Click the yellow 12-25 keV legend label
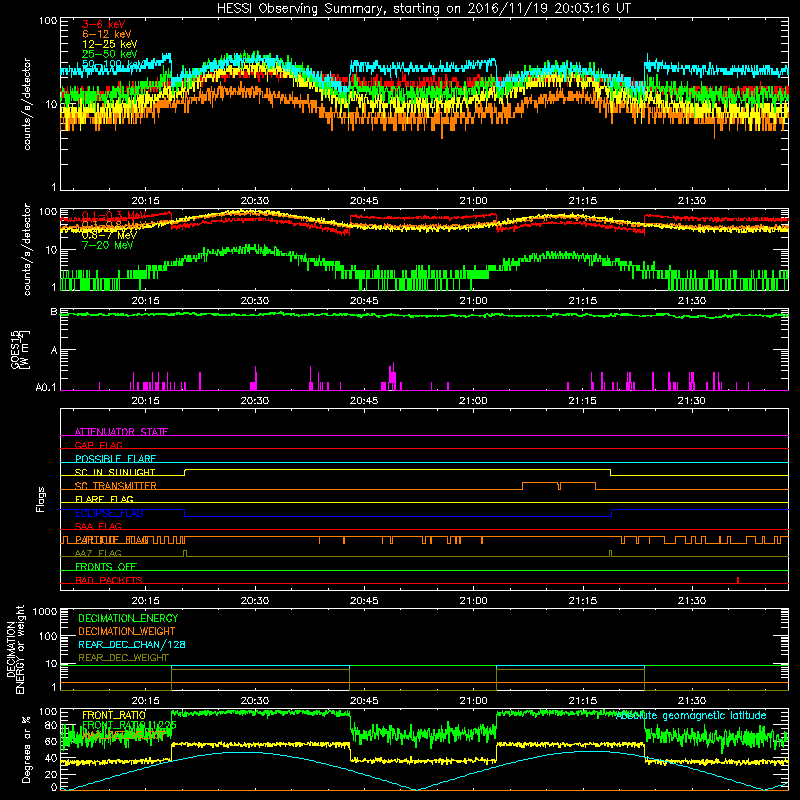This screenshot has height=800, width=800. coord(109,44)
